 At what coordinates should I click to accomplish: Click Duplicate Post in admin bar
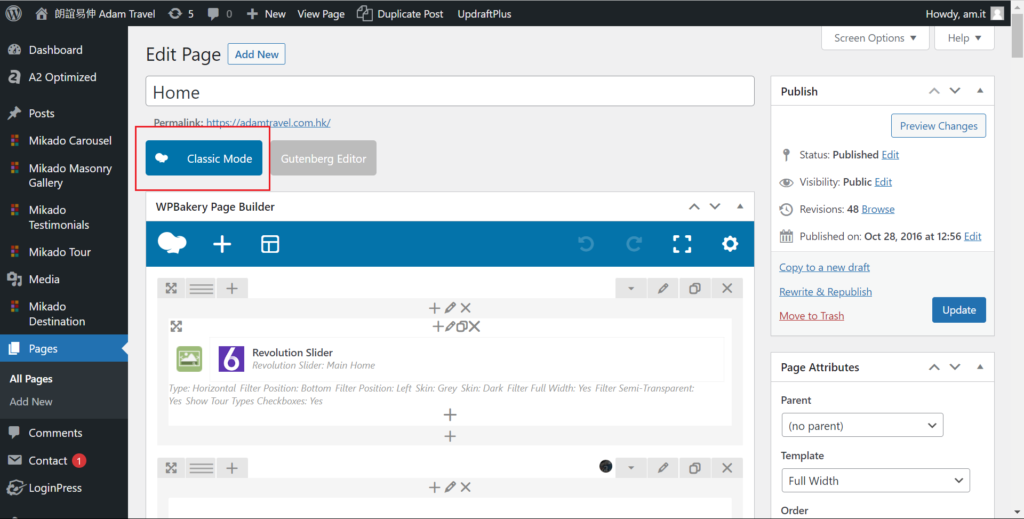coord(400,14)
